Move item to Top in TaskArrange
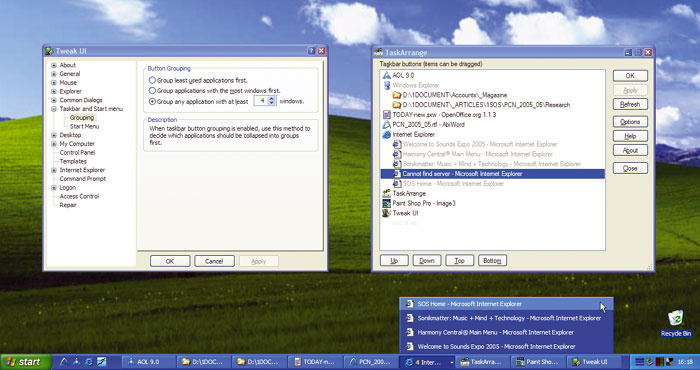 click(459, 261)
